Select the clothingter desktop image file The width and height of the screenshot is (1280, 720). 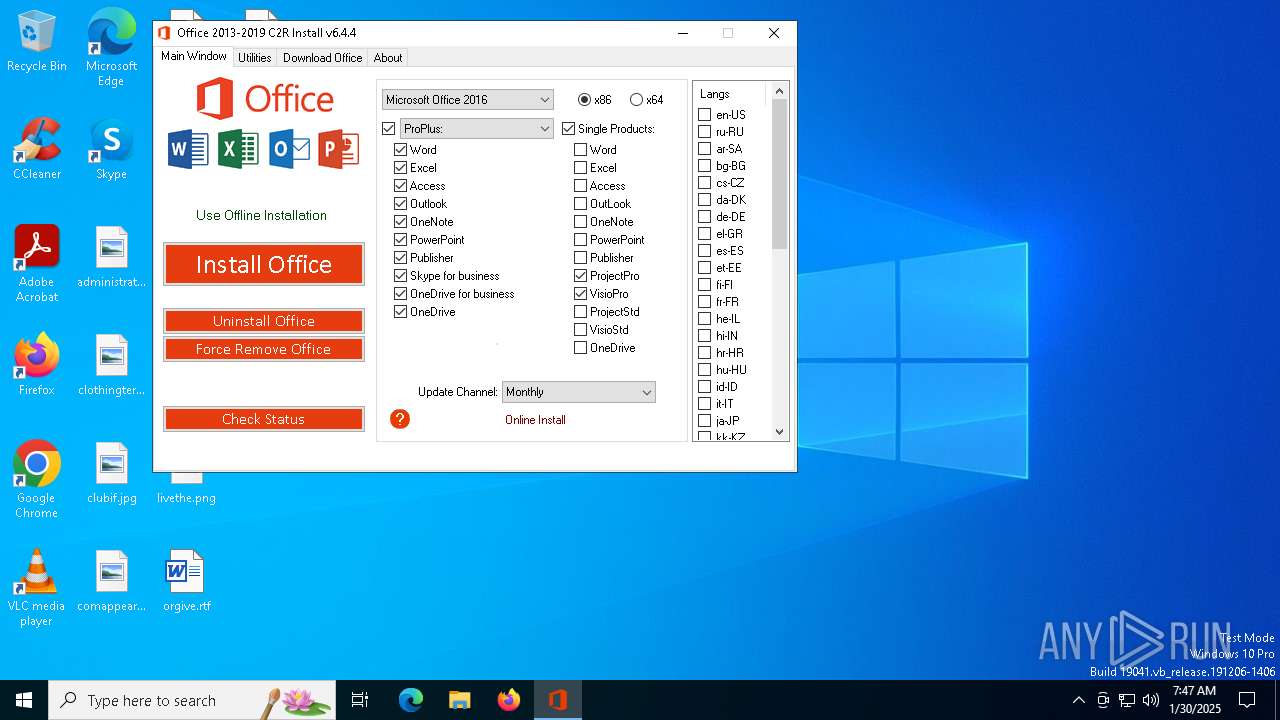pyautogui.click(x=111, y=365)
